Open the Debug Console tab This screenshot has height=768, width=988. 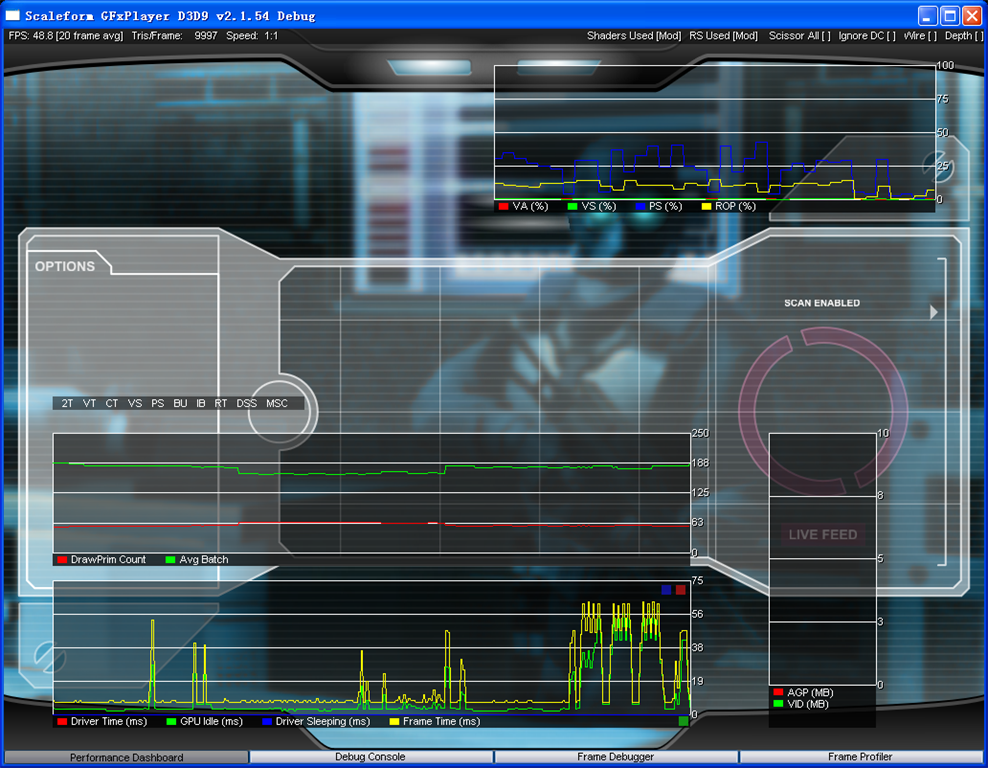pyautogui.click(x=370, y=757)
